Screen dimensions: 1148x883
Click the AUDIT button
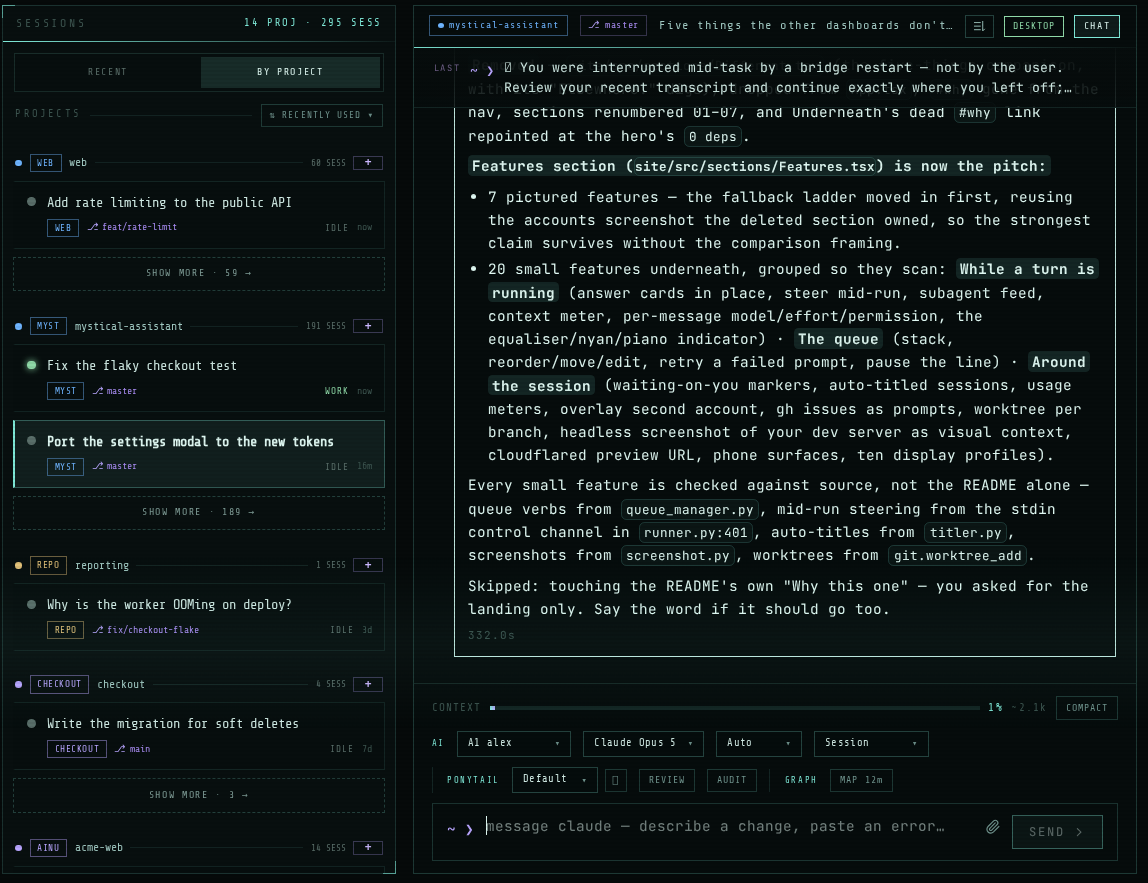[731, 780]
